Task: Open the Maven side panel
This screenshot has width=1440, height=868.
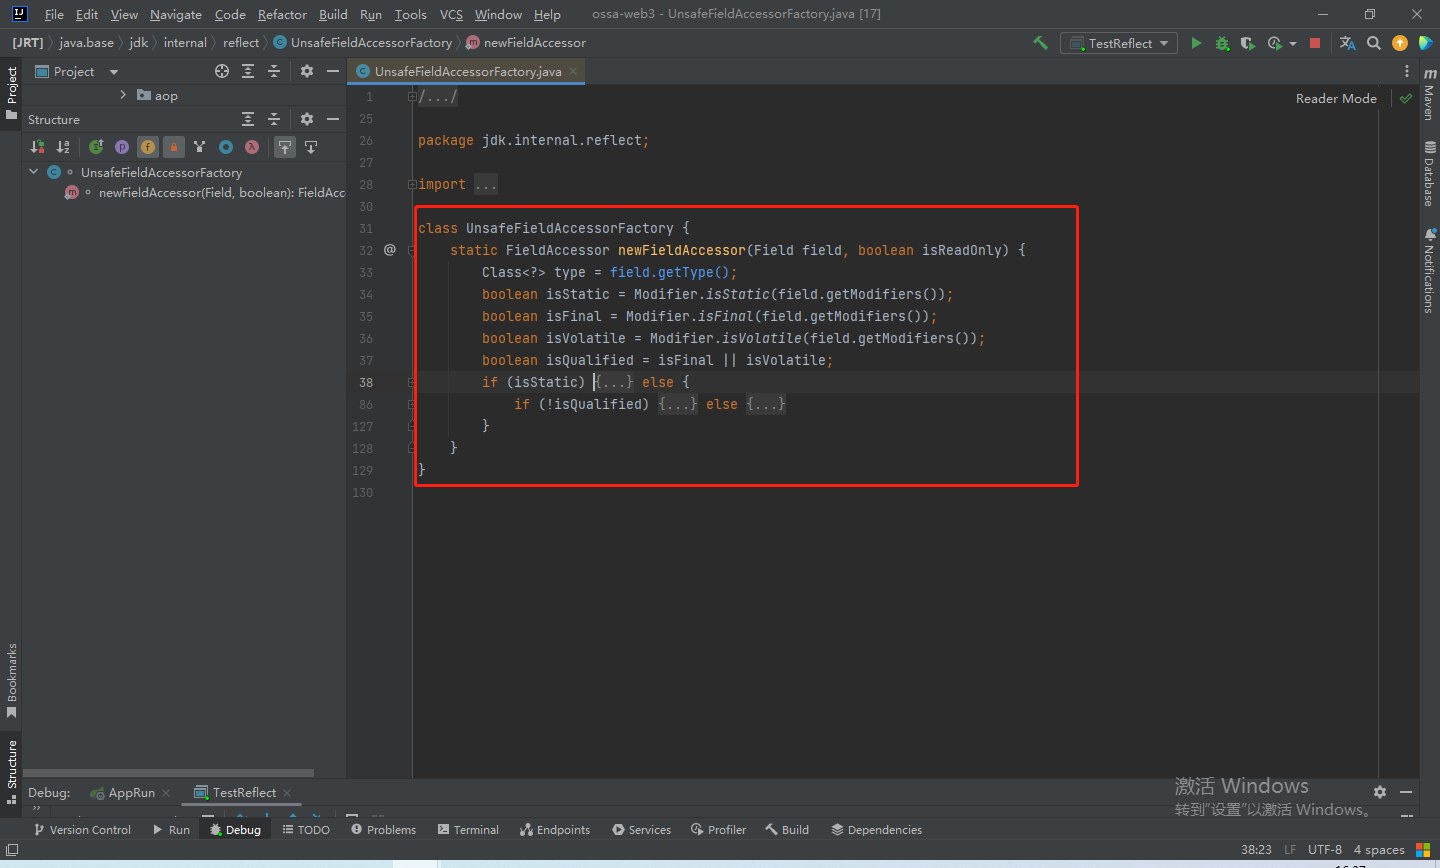Action: pyautogui.click(x=1429, y=95)
